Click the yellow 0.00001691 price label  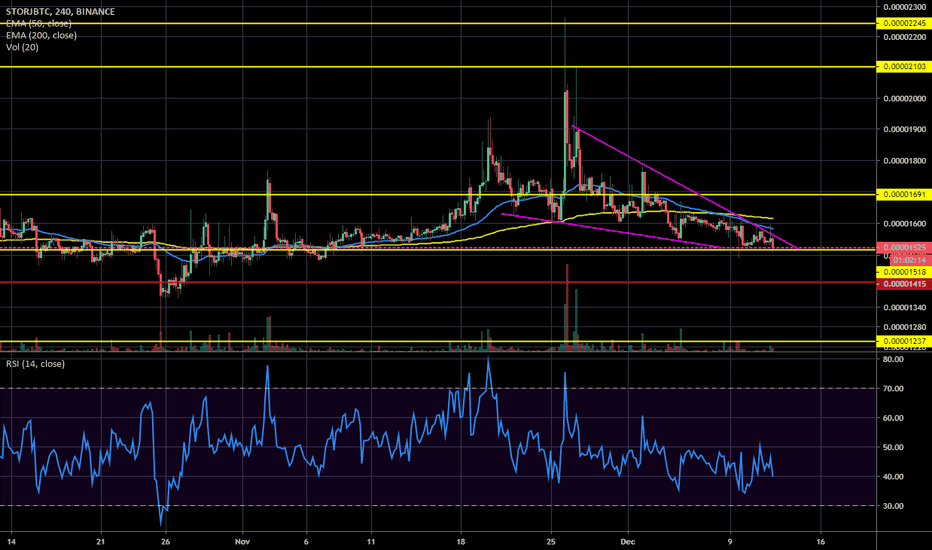(x=904, y=194)
